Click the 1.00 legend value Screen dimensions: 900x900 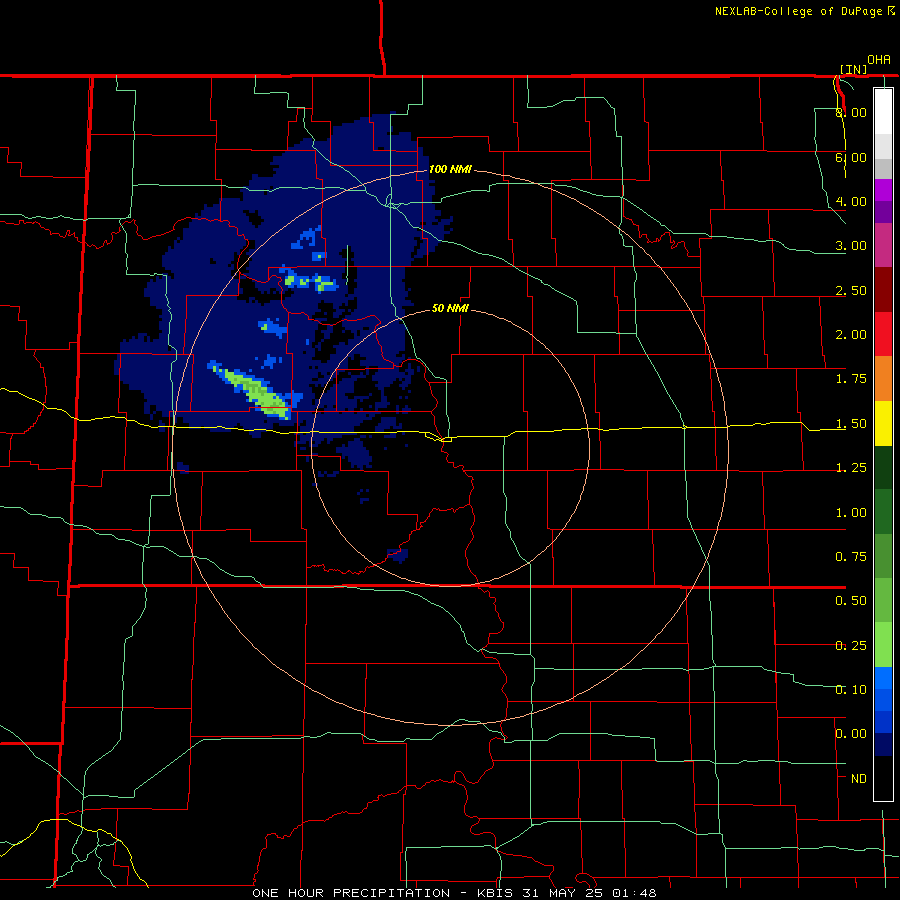point(851,513)
